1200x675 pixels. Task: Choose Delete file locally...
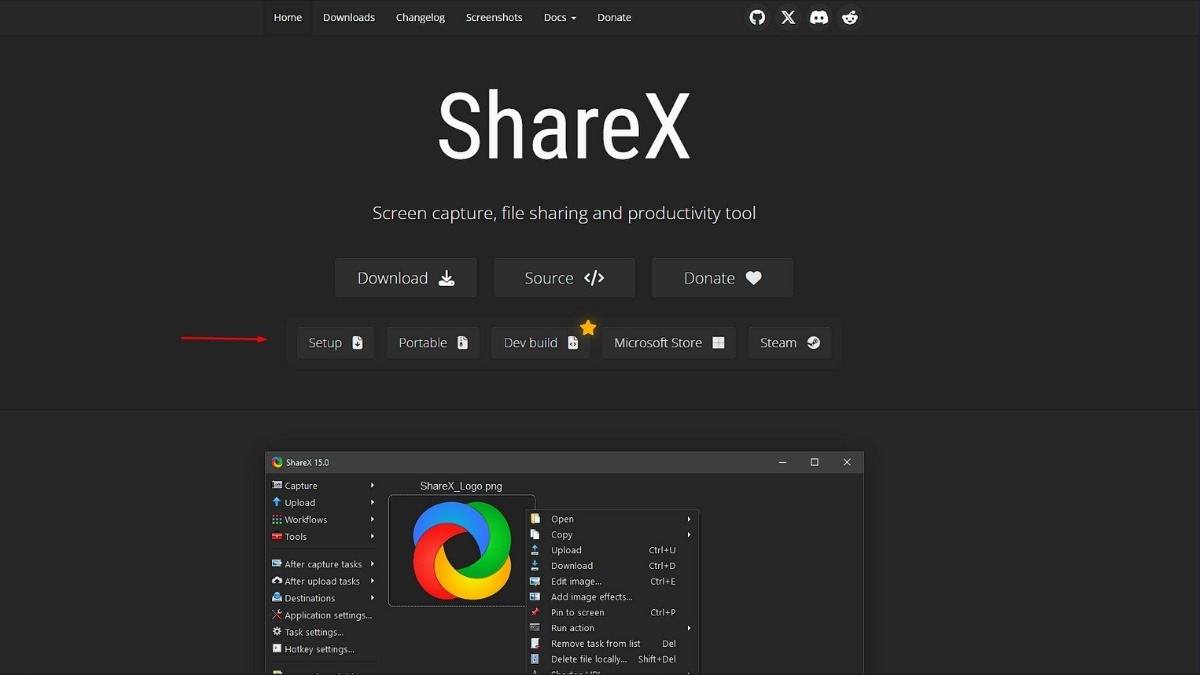pos(612,659)
